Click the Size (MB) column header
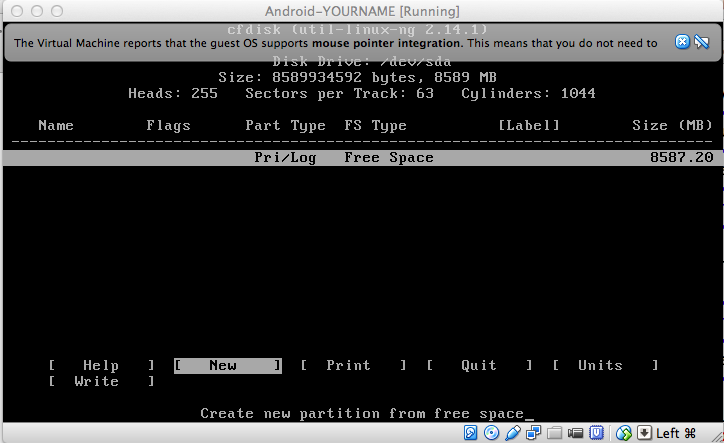 tap(672, 125)
